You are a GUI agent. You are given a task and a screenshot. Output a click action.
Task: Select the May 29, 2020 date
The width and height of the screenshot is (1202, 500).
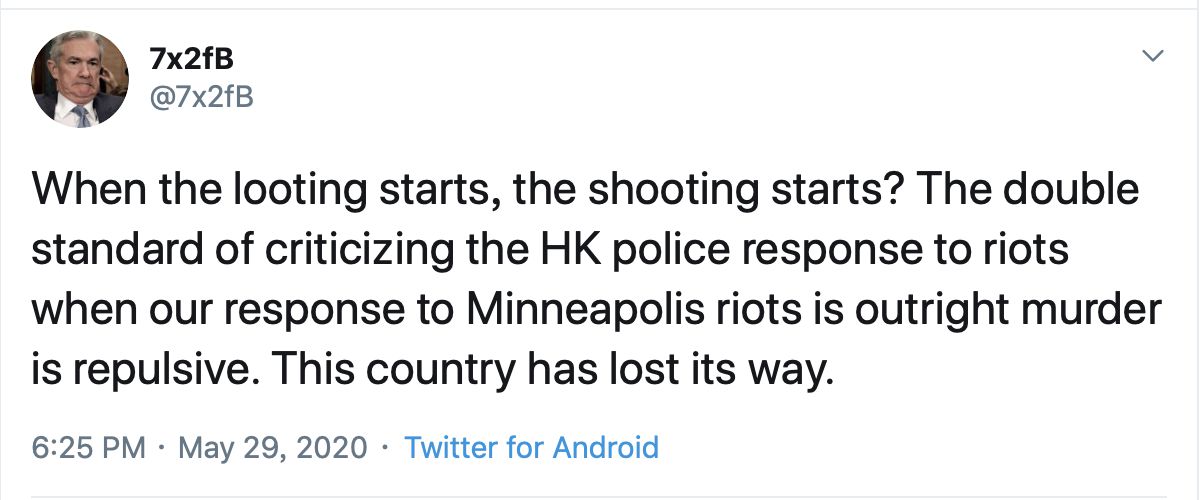273,446
